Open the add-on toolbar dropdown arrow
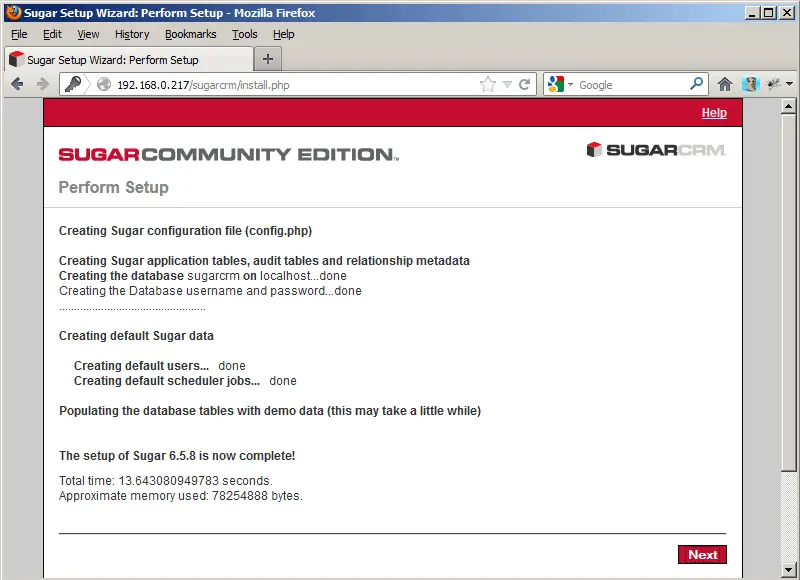The image size is (800, 580). (789, 84)
